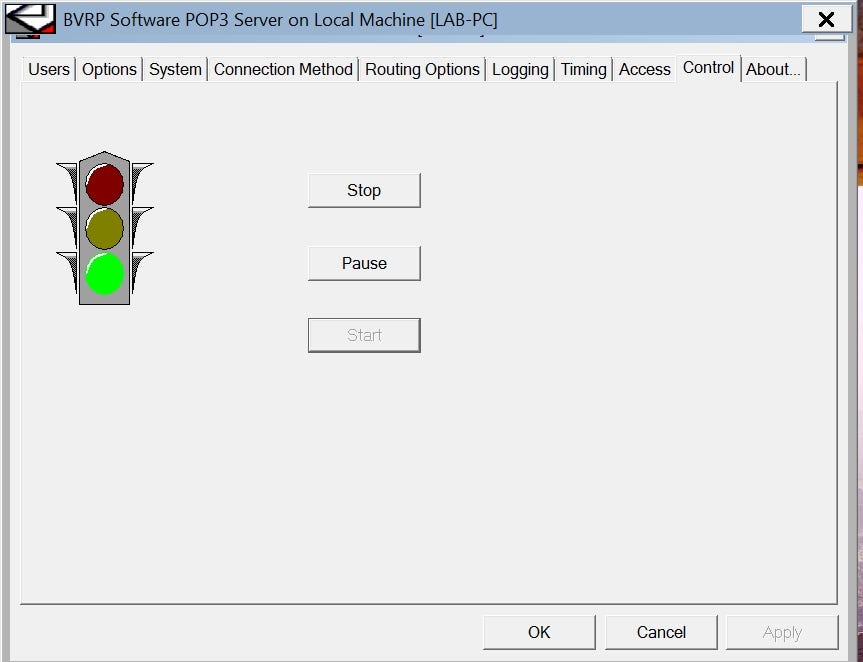Confirm settings with OK

click(538, 632)
